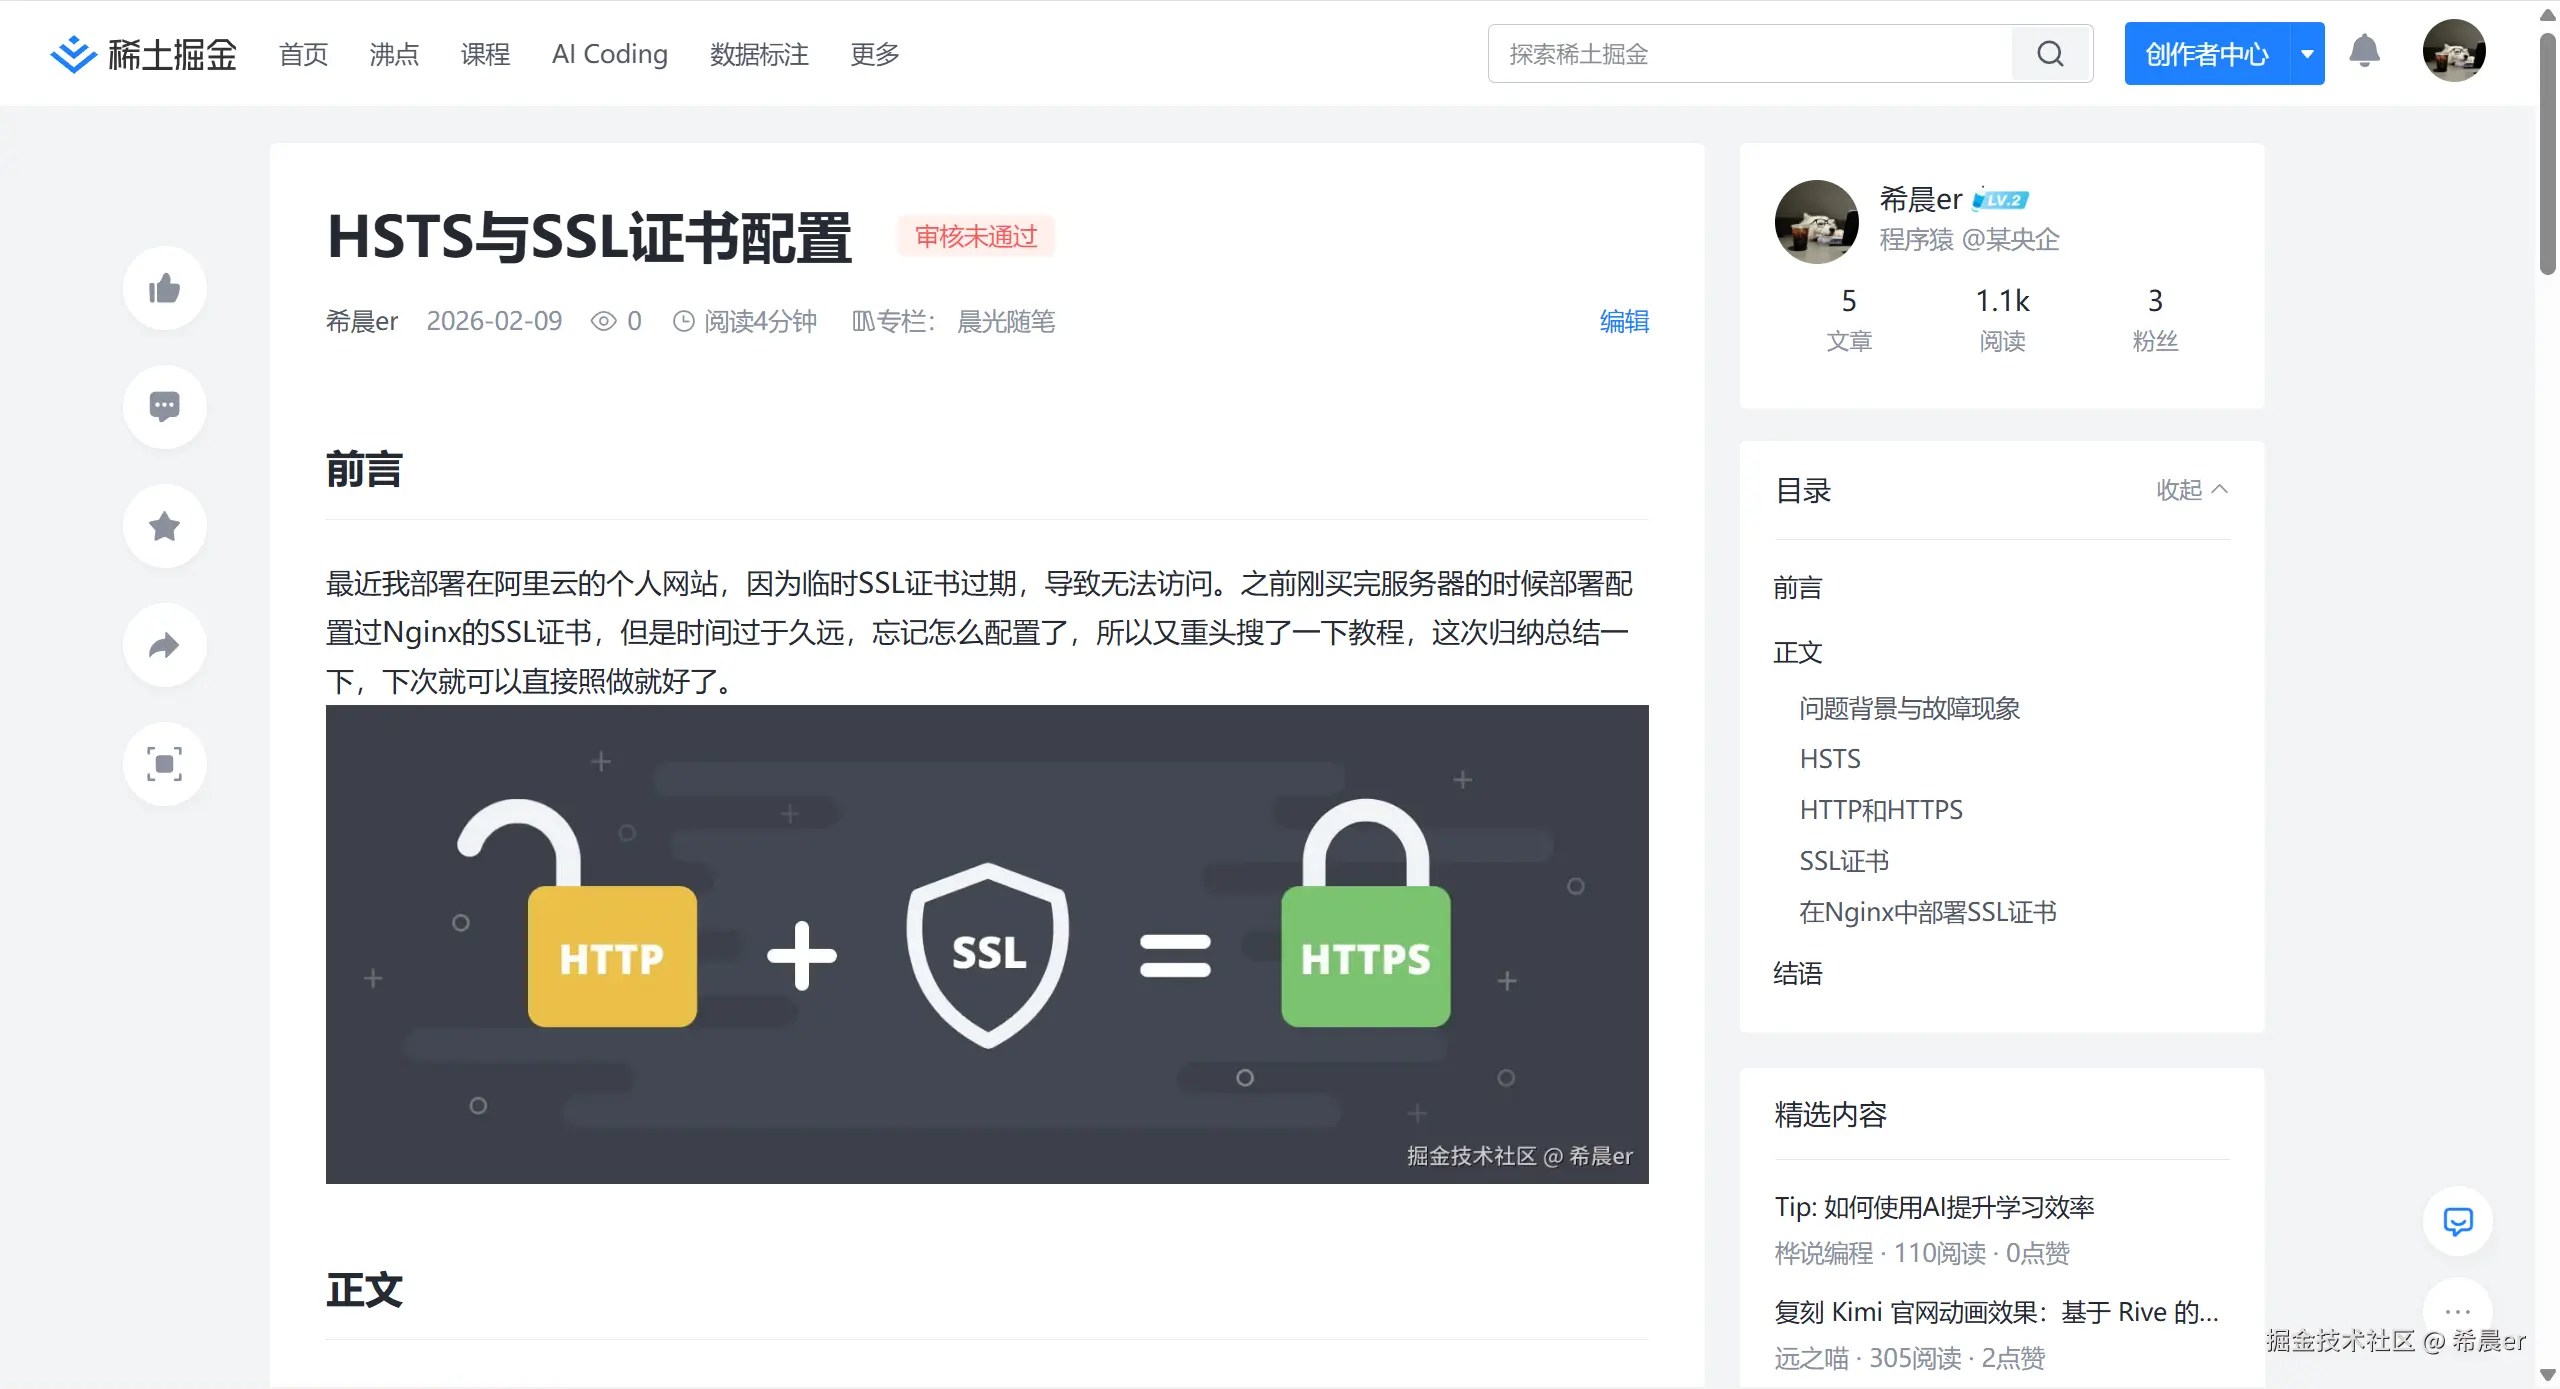Click the thumbs-up like icon on left sidebar
The height and width of the screenshot is (1389, 2560).
pos(163,288)
